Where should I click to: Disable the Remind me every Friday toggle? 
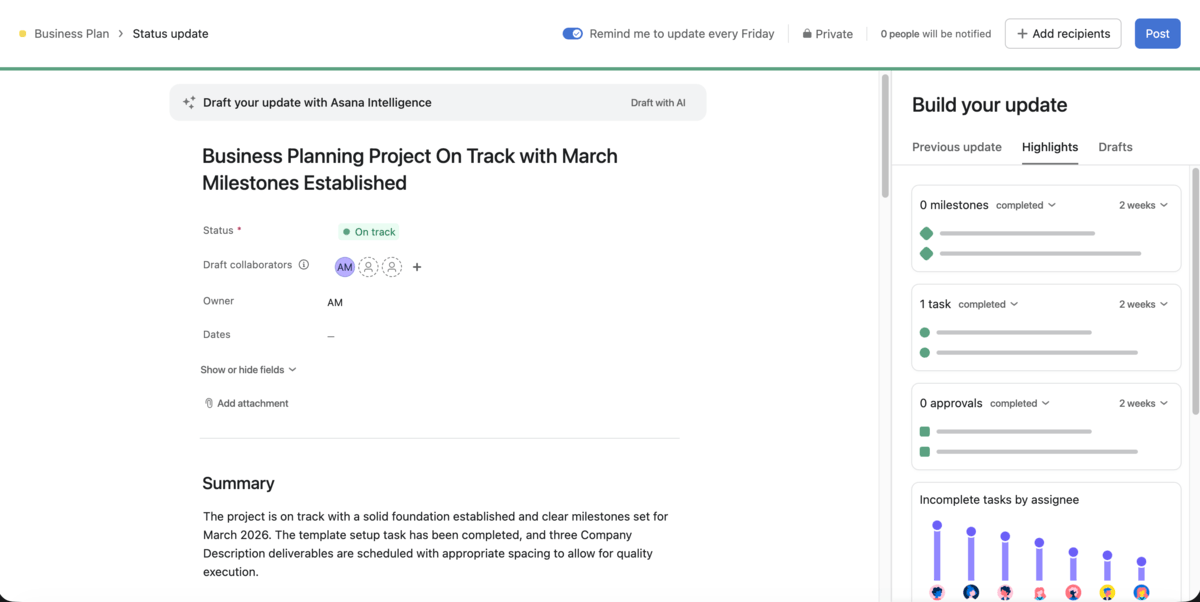572,33
